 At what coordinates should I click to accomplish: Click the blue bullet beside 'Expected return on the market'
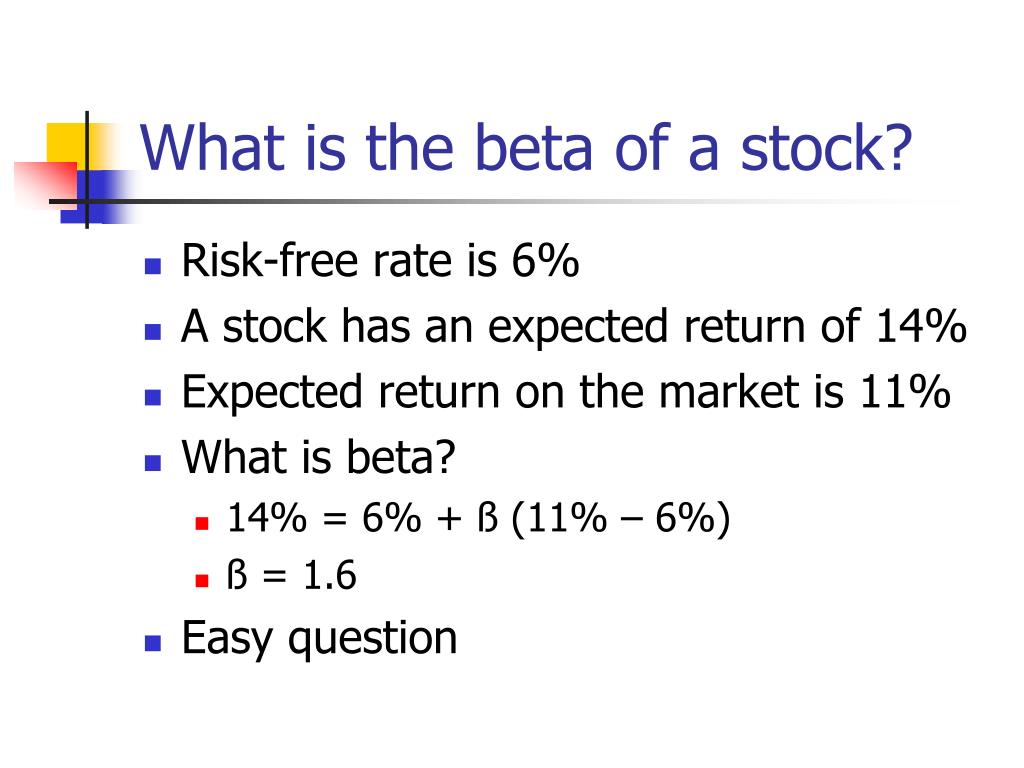point(153,397)
